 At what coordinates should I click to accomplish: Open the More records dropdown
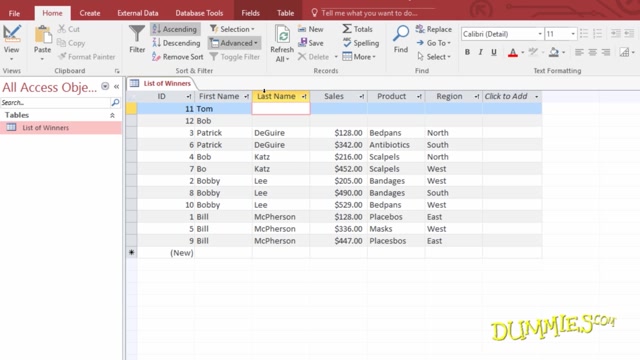tap(359, 57)
